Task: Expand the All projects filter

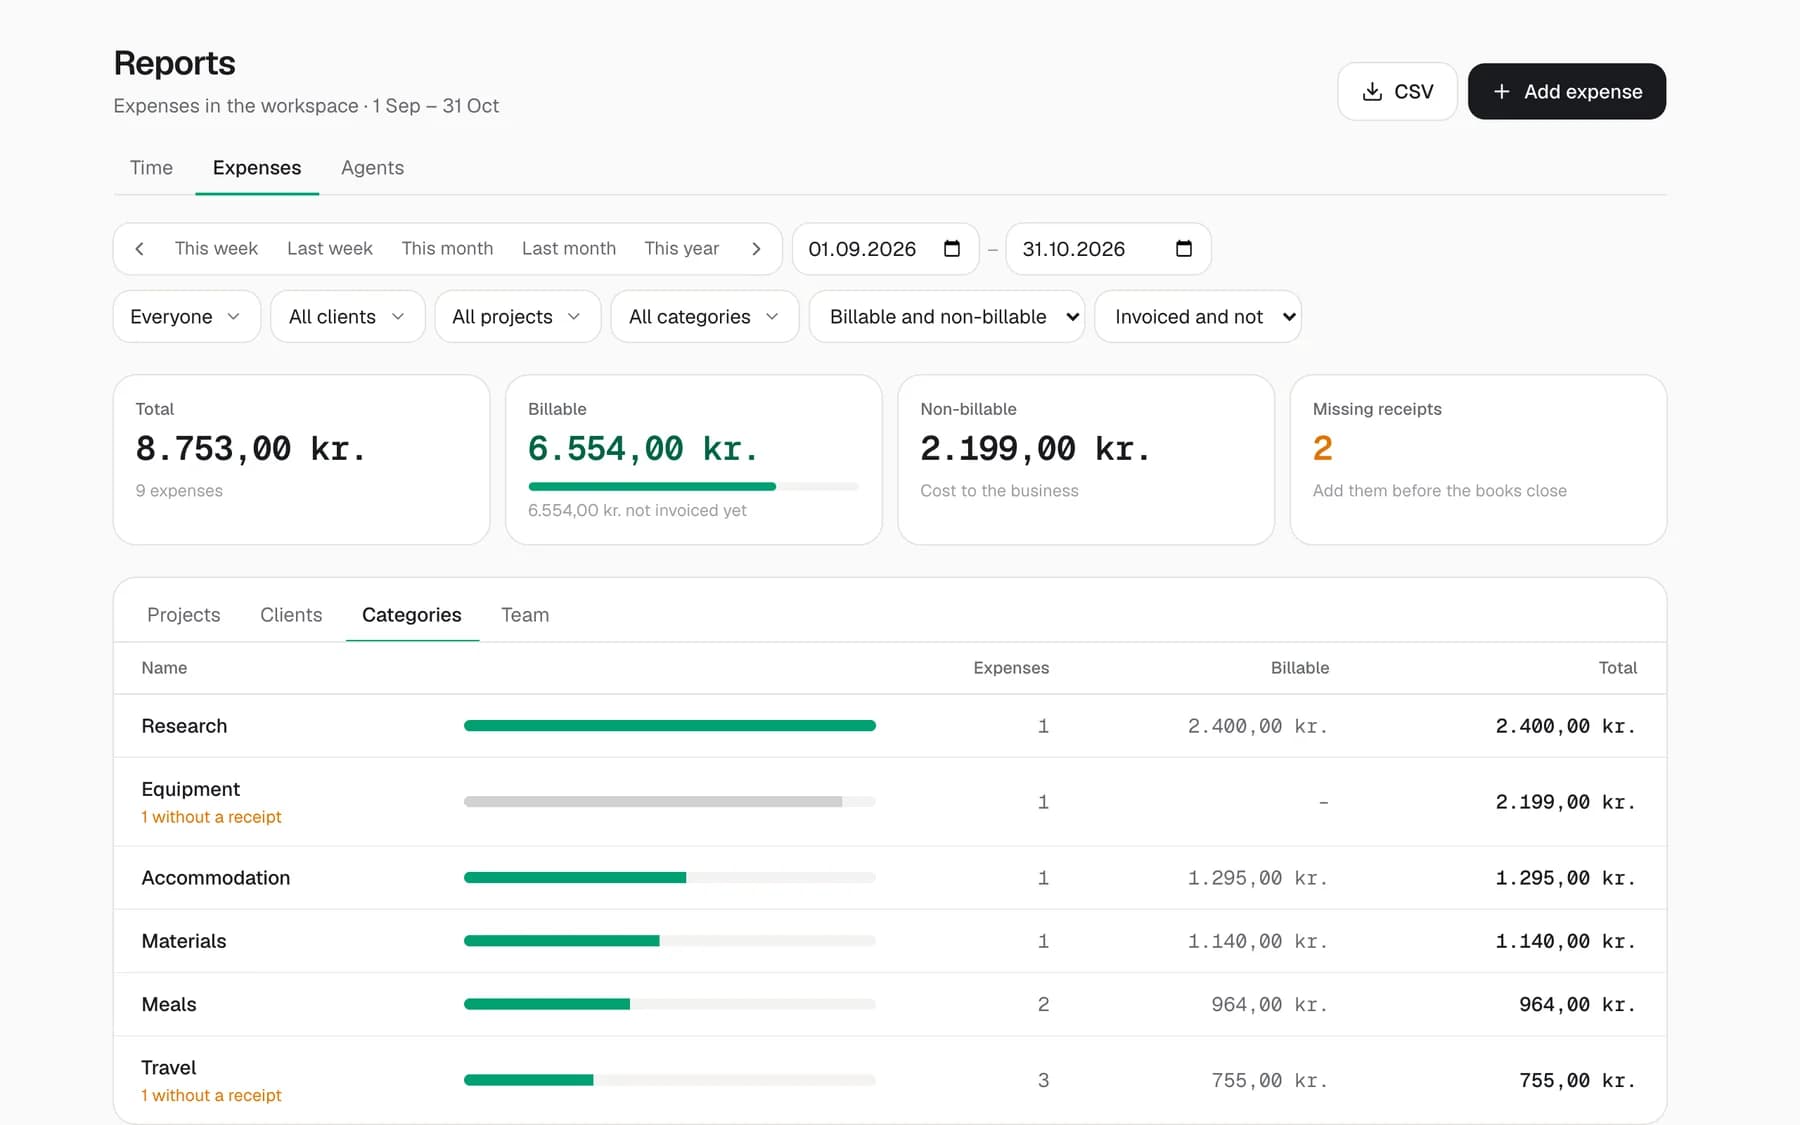Action: [518, 317]
